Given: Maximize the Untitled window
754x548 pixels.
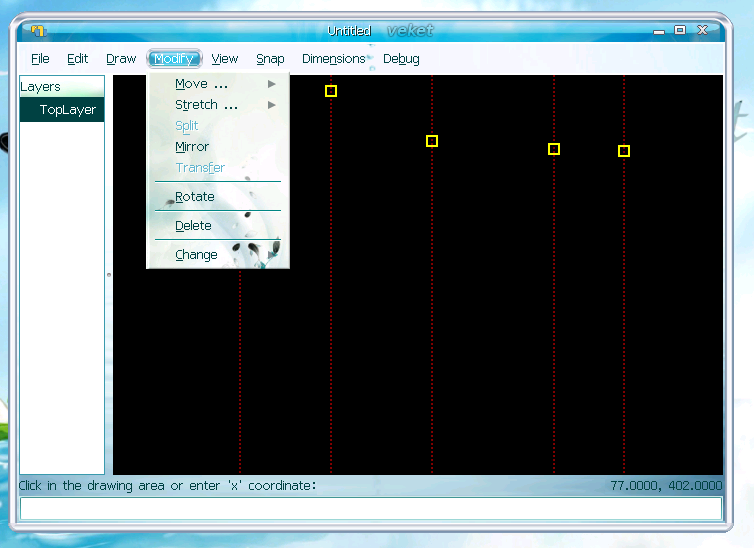Looking at the screenshot, I should (680, 30).
